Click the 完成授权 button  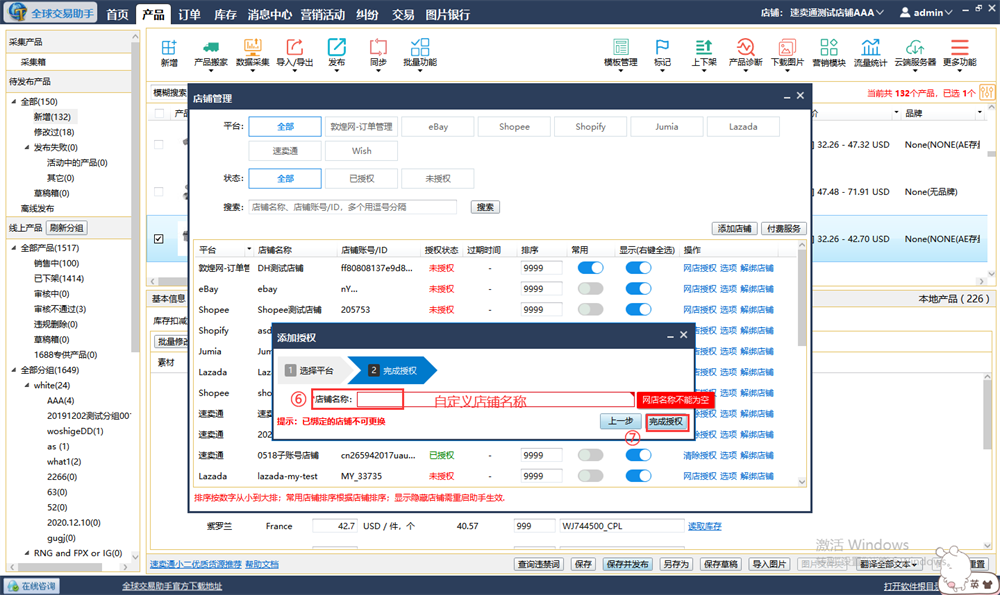pyautogui.click(x=666, y=422)
